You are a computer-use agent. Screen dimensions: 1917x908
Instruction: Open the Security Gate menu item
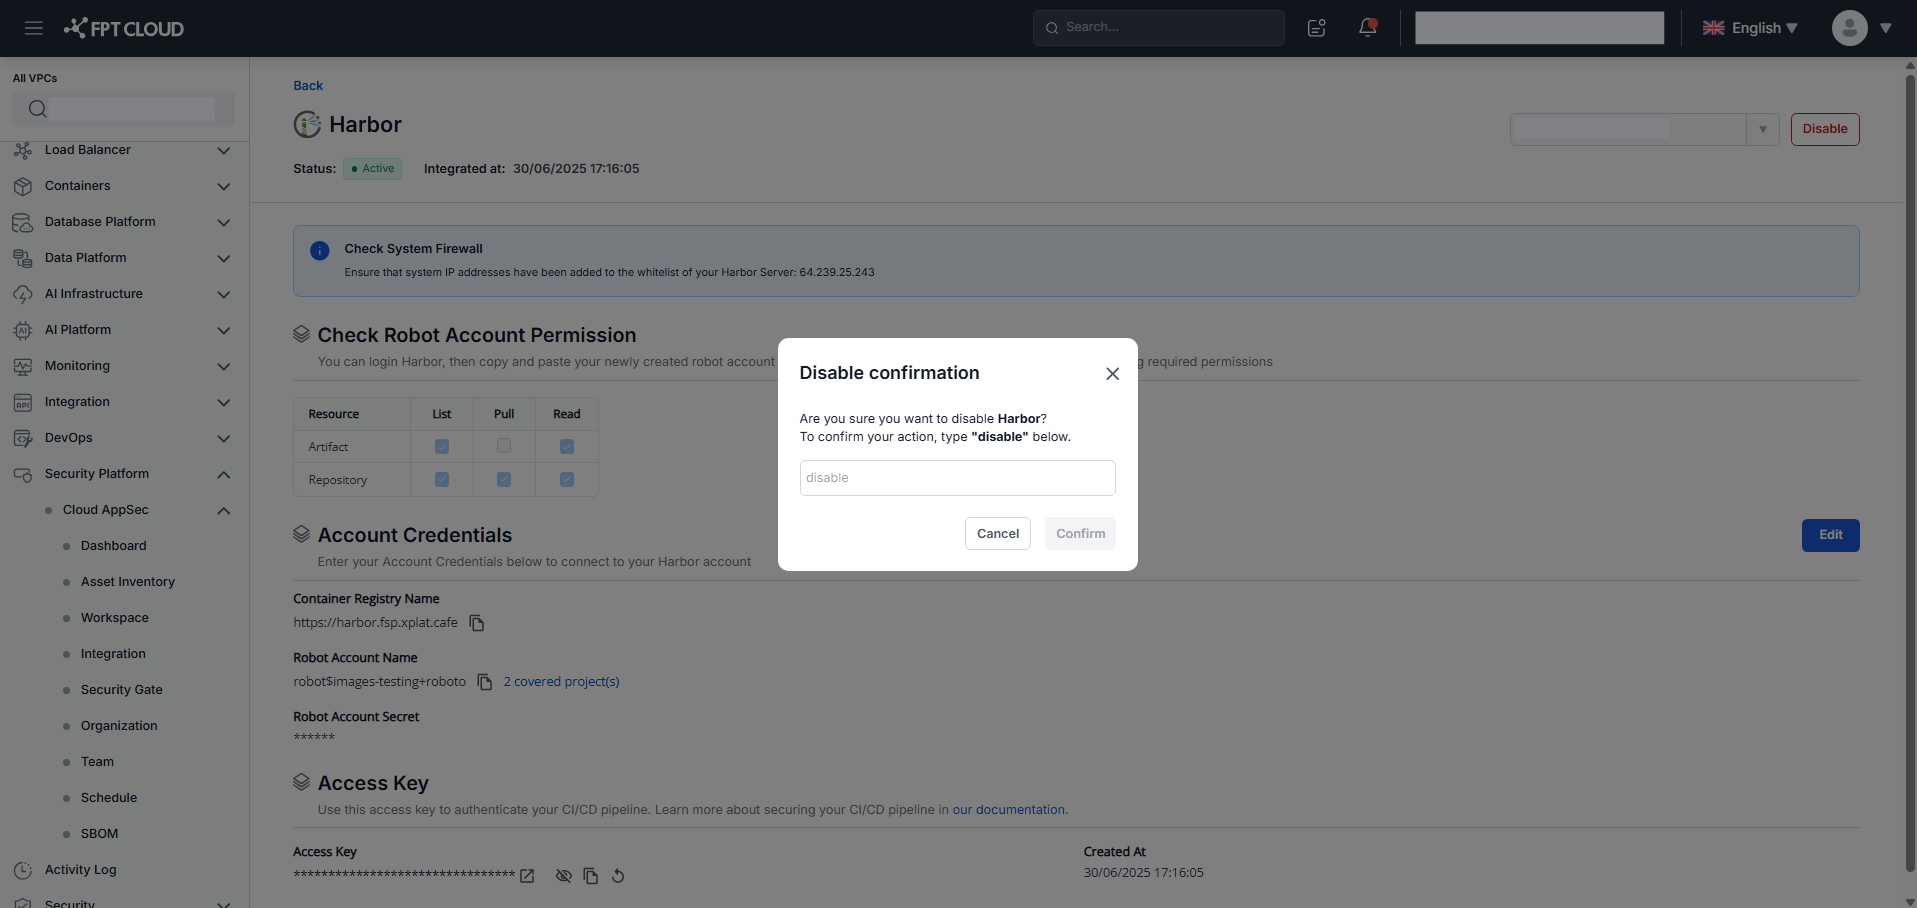coord(122,690)
